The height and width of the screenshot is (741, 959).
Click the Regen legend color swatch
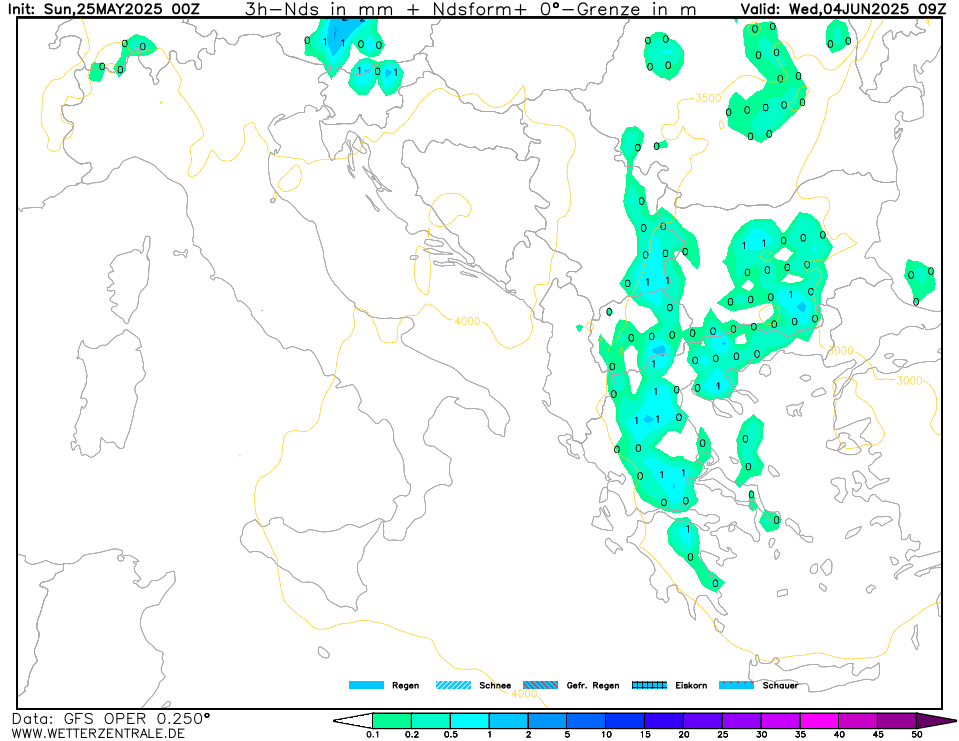(x=366, y=685)
